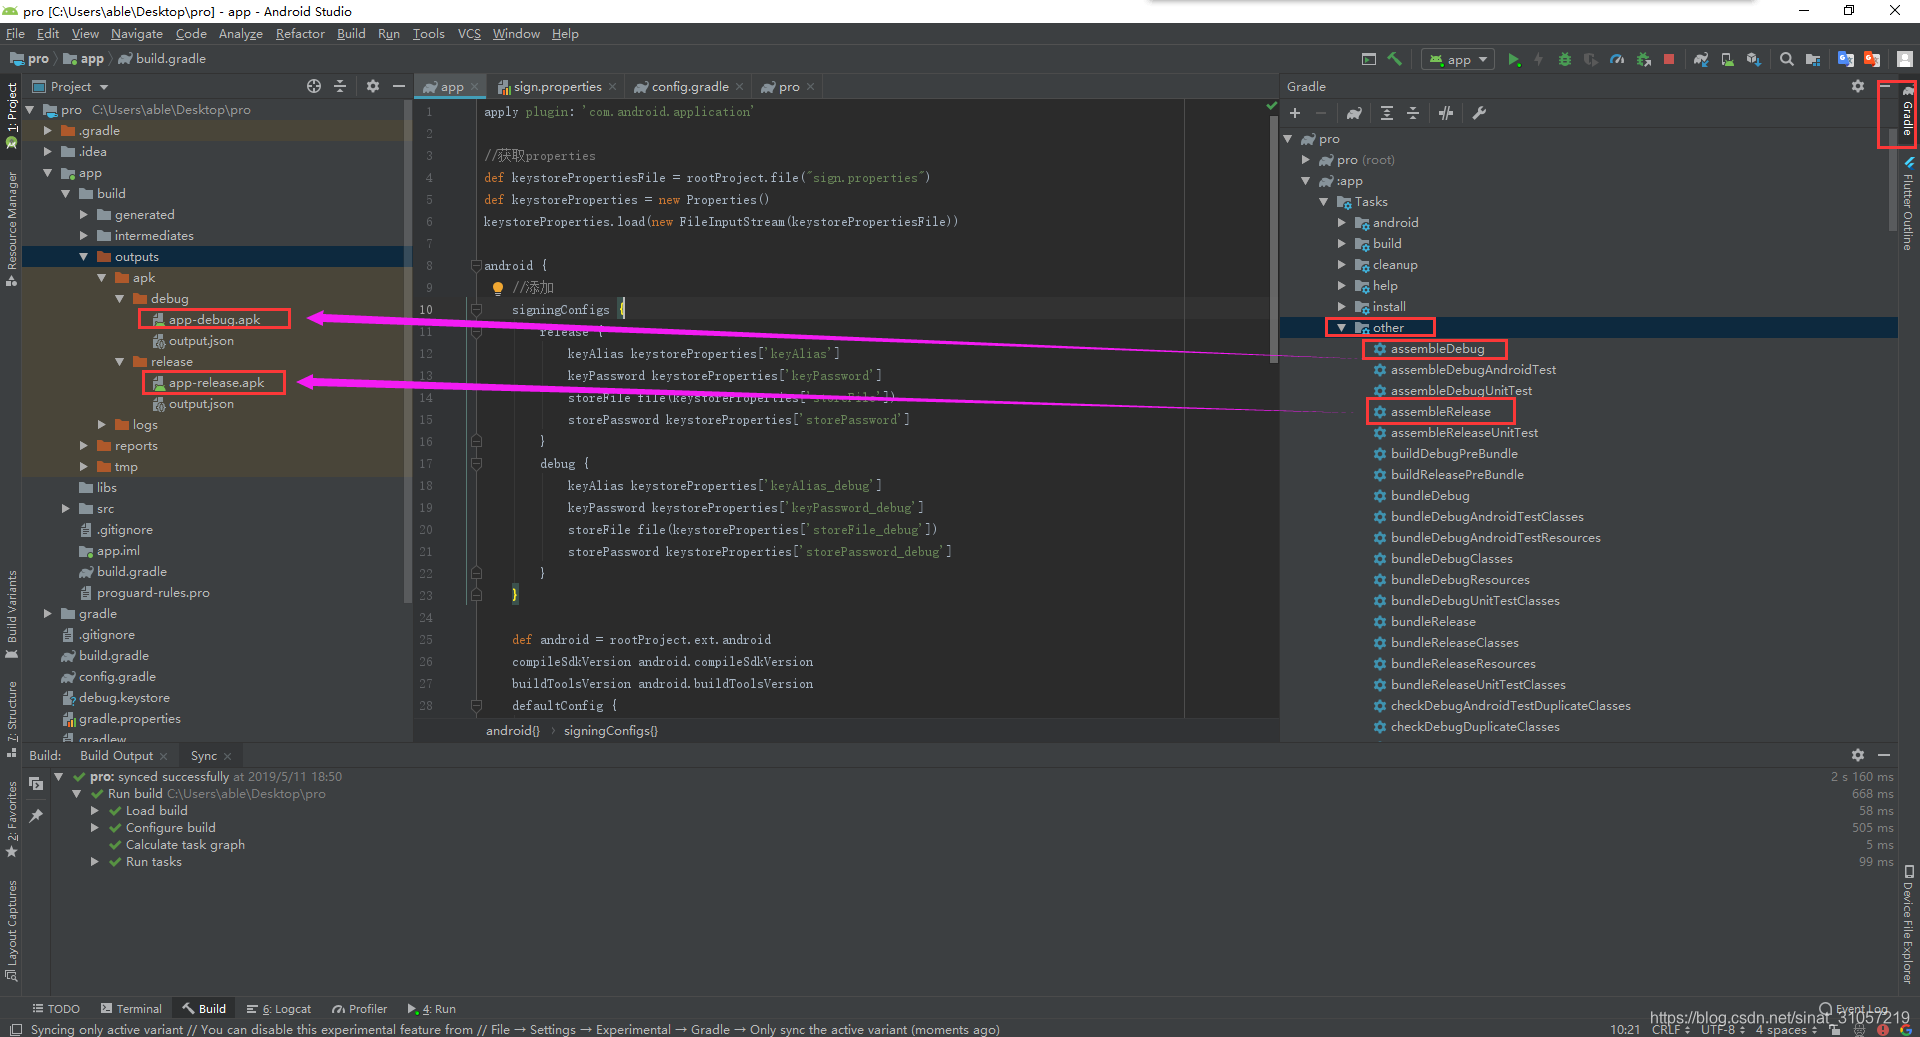Open the VCS menu
Screen dimensions: 1920x1037
click(x=469, y=34)
